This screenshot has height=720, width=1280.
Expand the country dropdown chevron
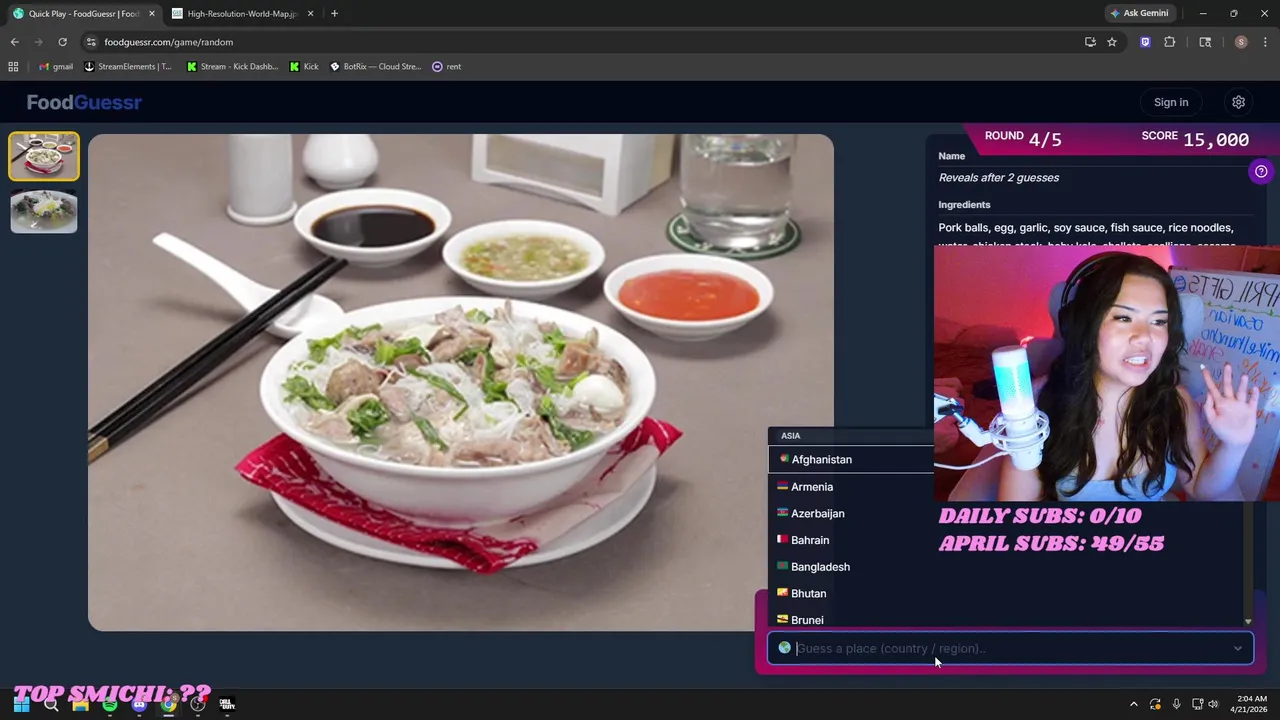click(x=1237, y=648)
